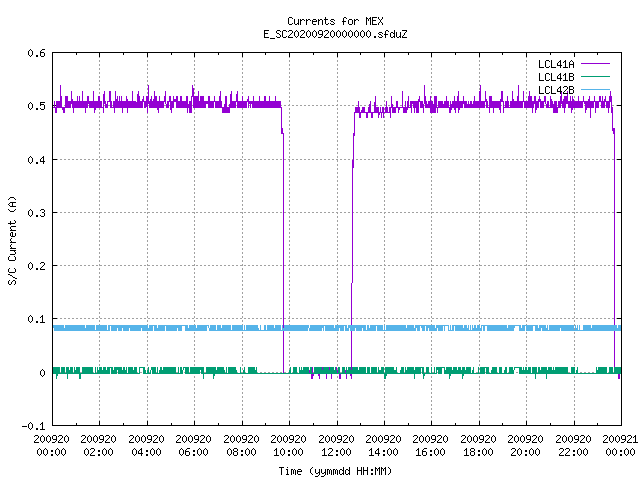Image resolution: width=640 pixels, height=480 pixels.
Task: Click the x-axis label 'Time (yymmdd HH:MM)'
Action: click(x=335, y=471)
